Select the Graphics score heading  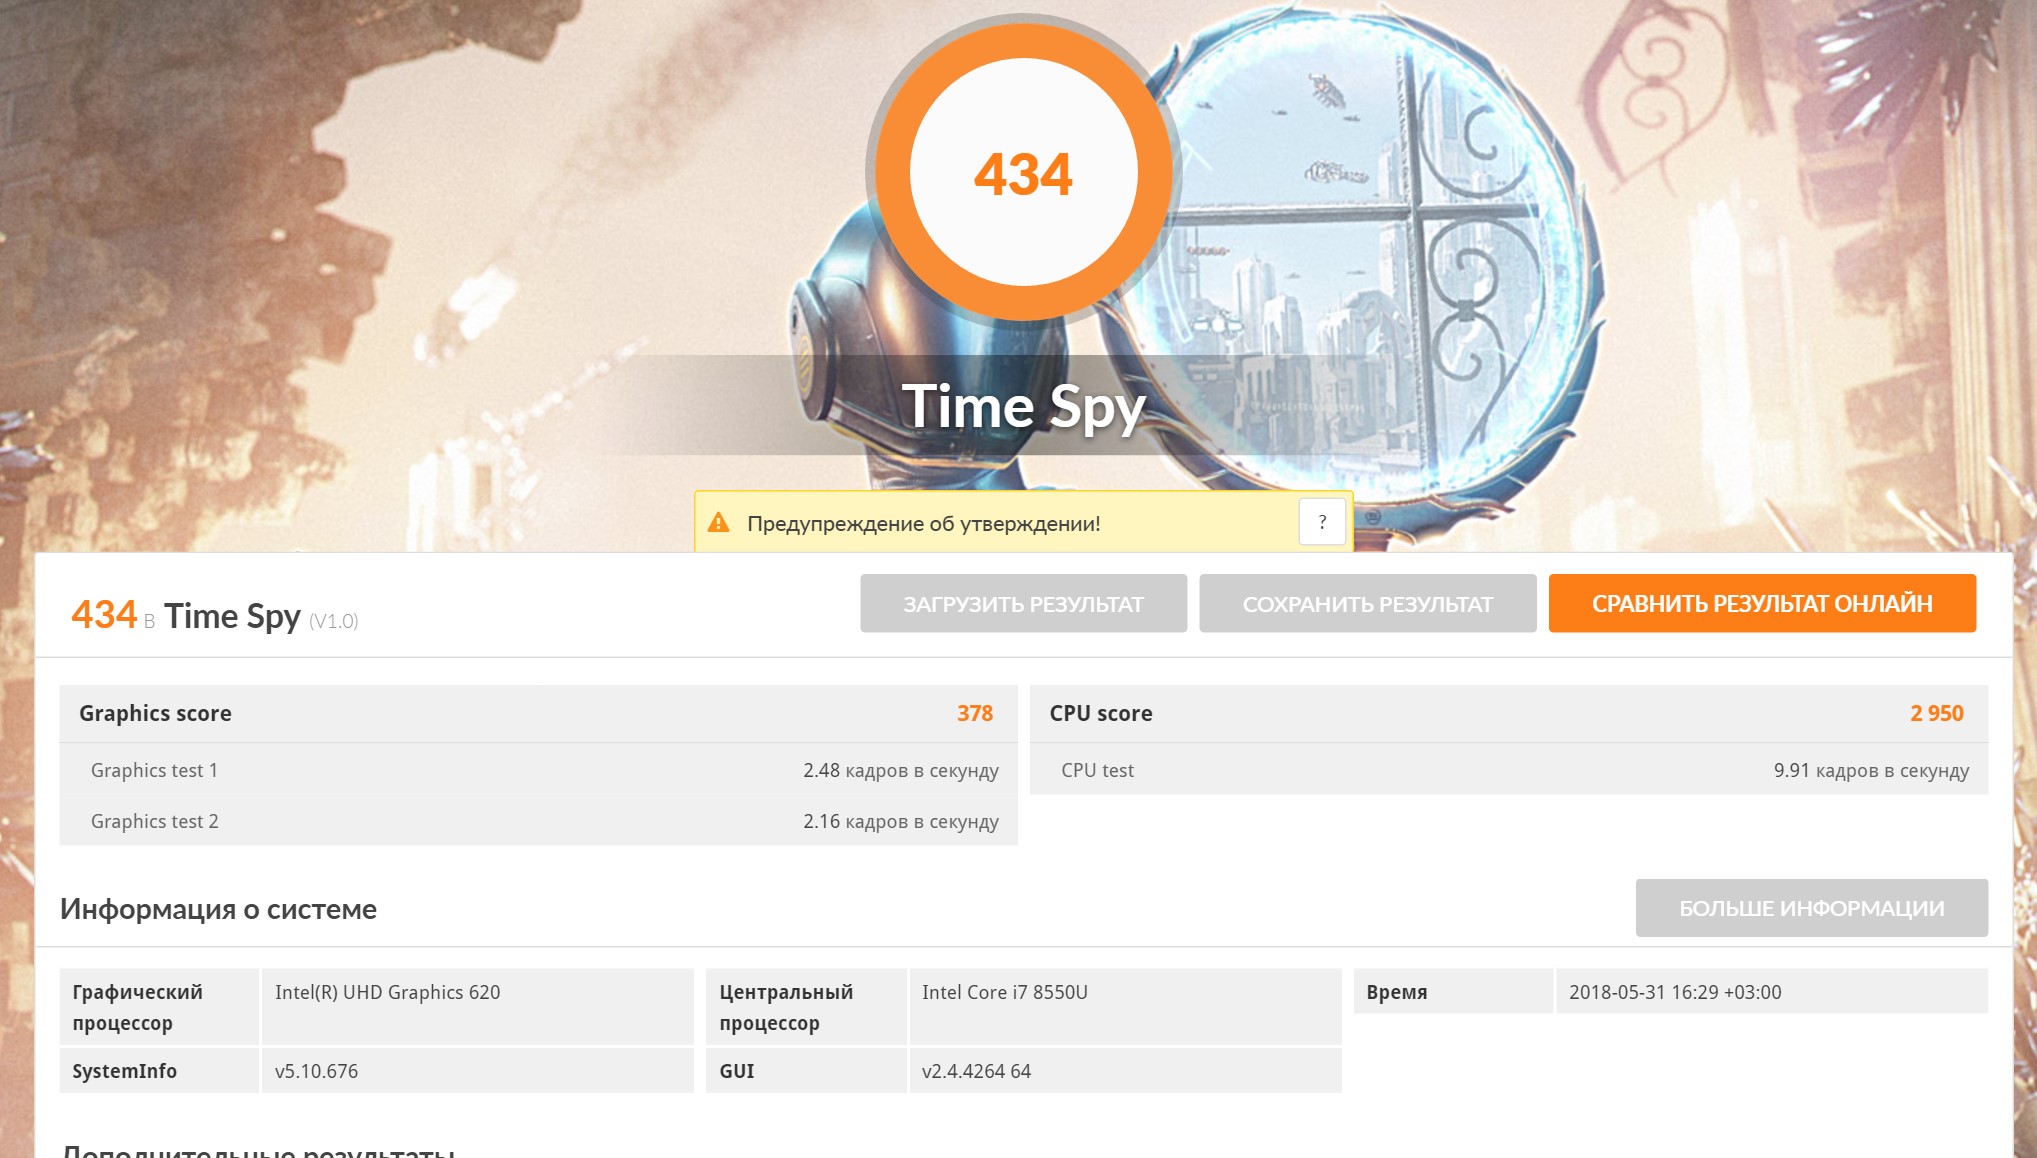pos(155,713)
